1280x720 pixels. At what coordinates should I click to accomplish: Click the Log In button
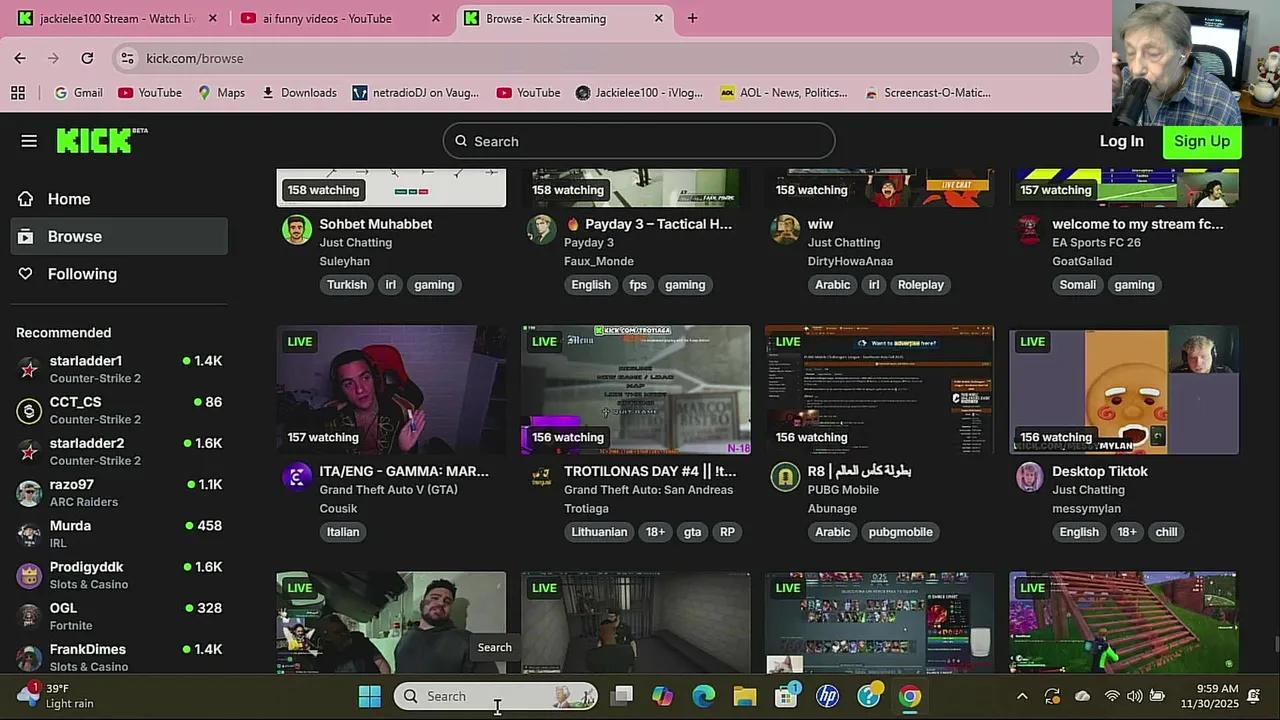point(1122,141)
